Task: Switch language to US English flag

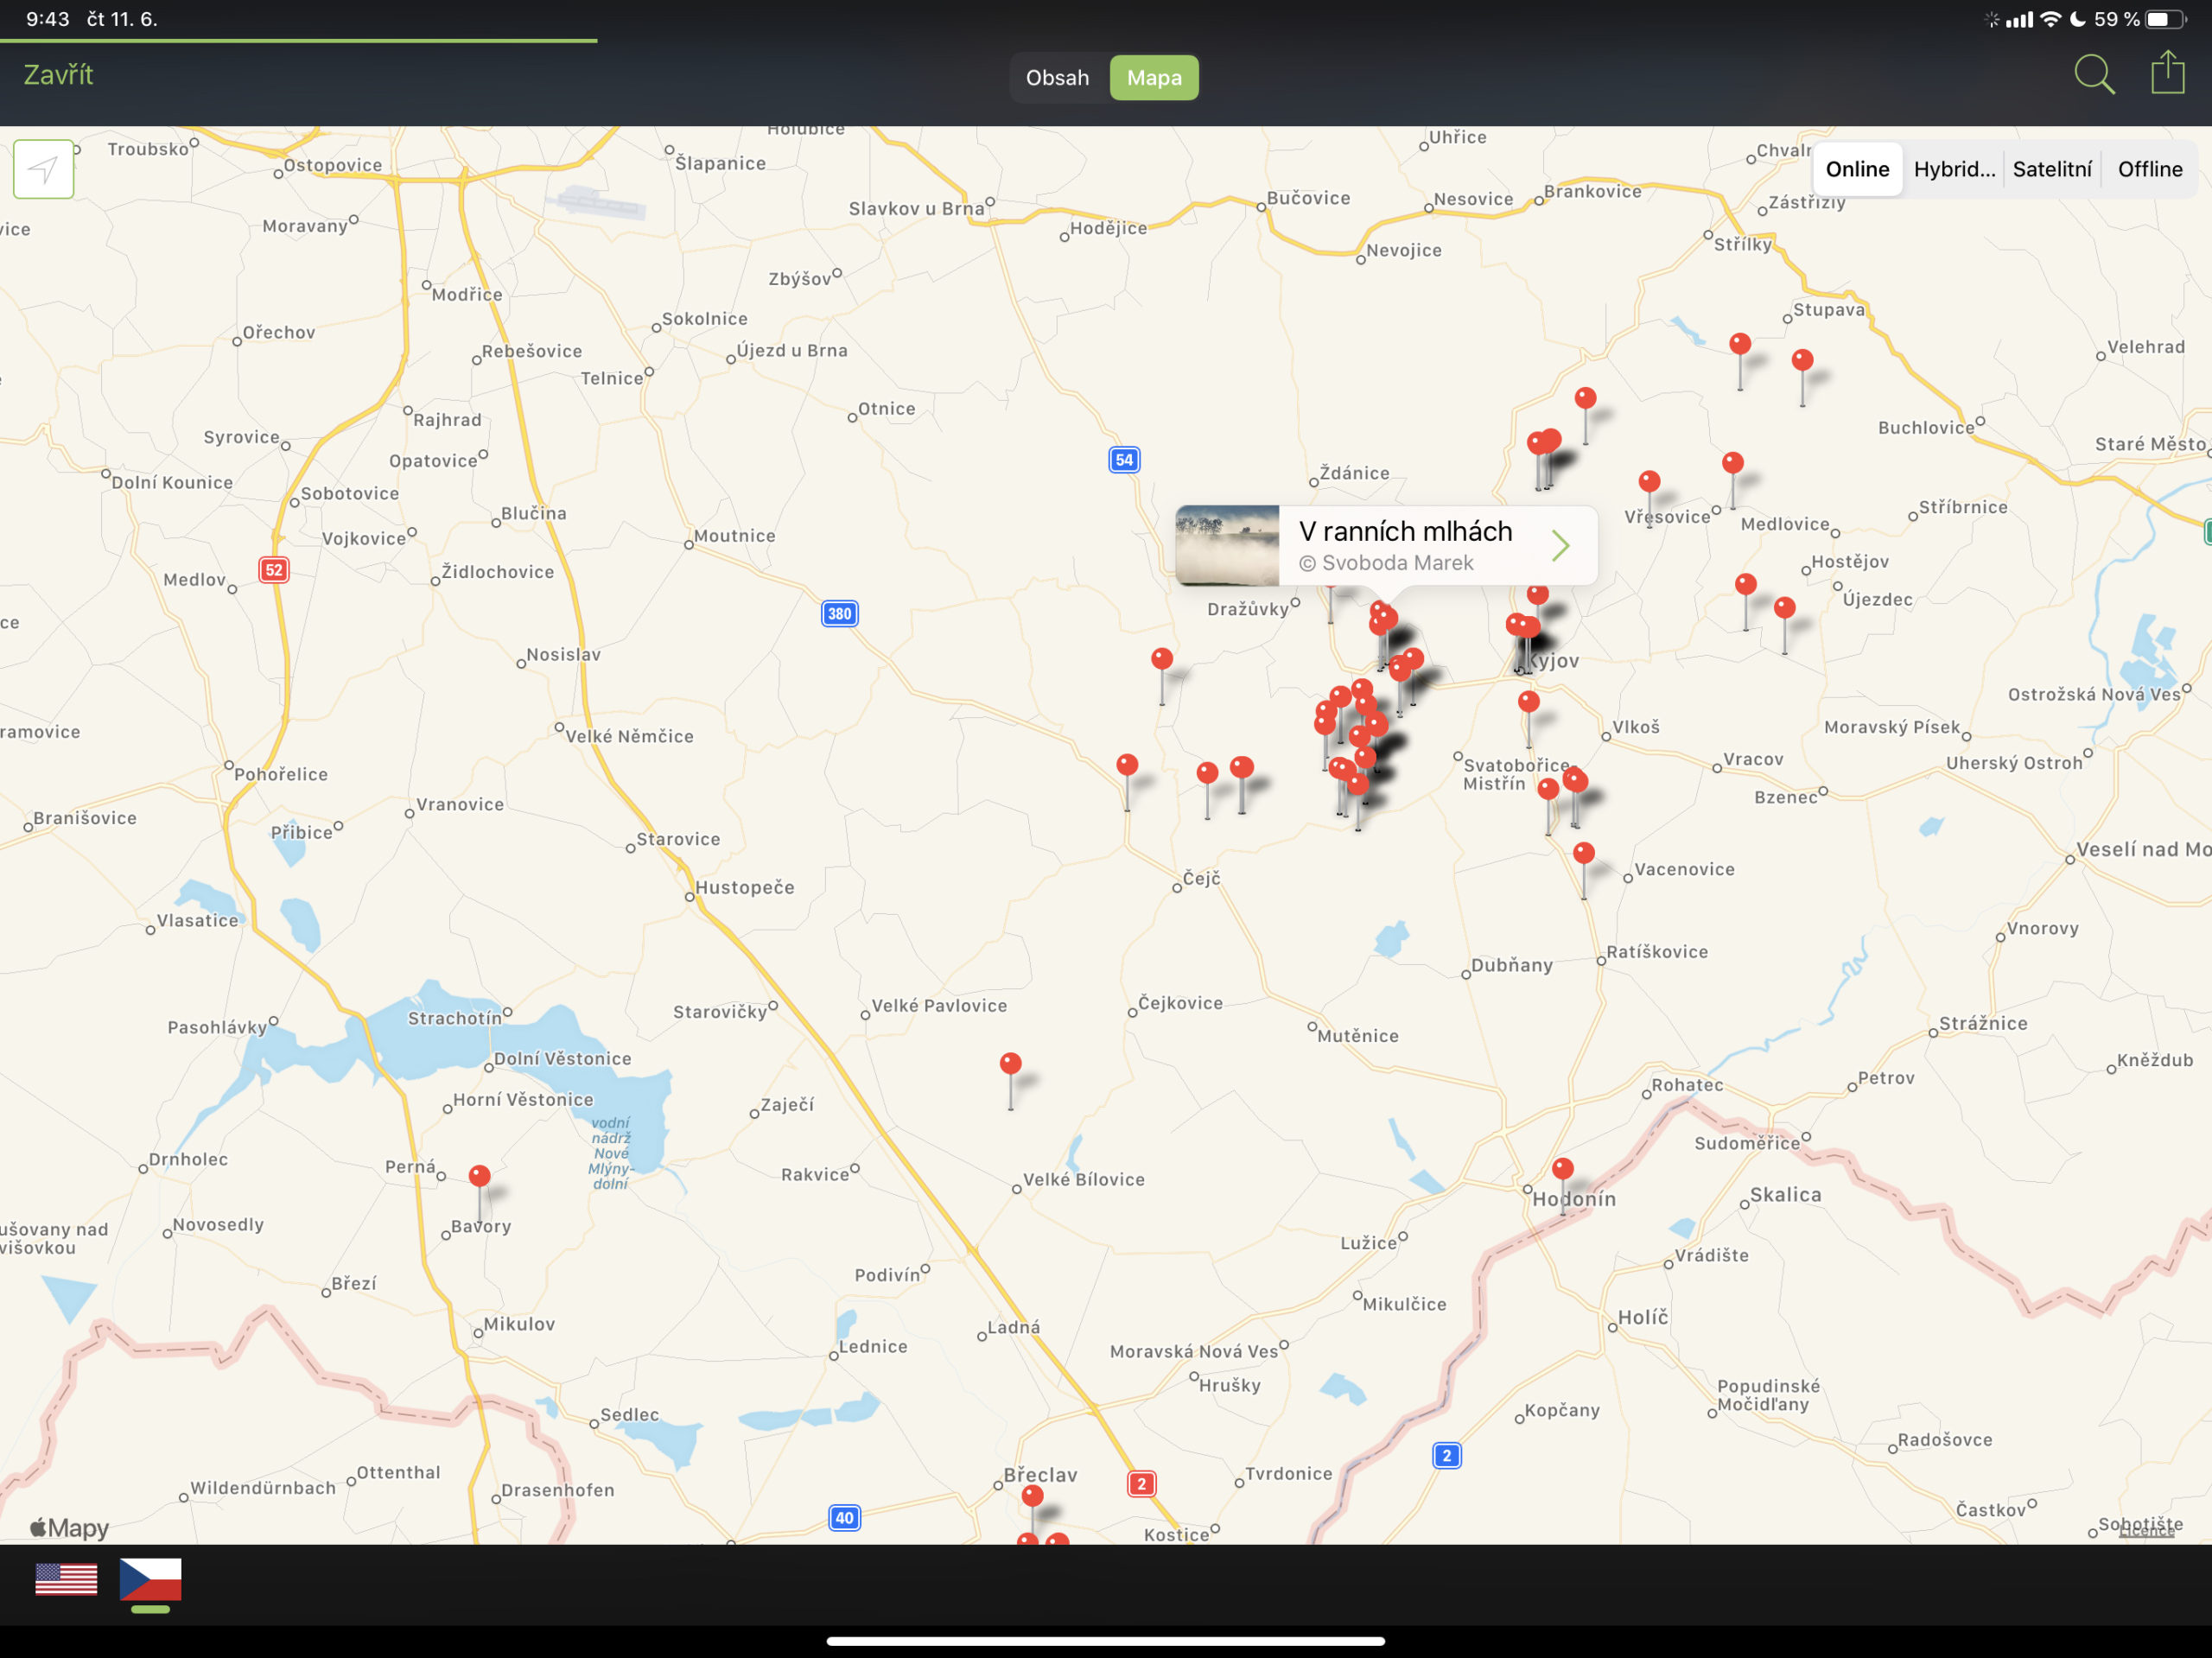Action: [66, 1579]
